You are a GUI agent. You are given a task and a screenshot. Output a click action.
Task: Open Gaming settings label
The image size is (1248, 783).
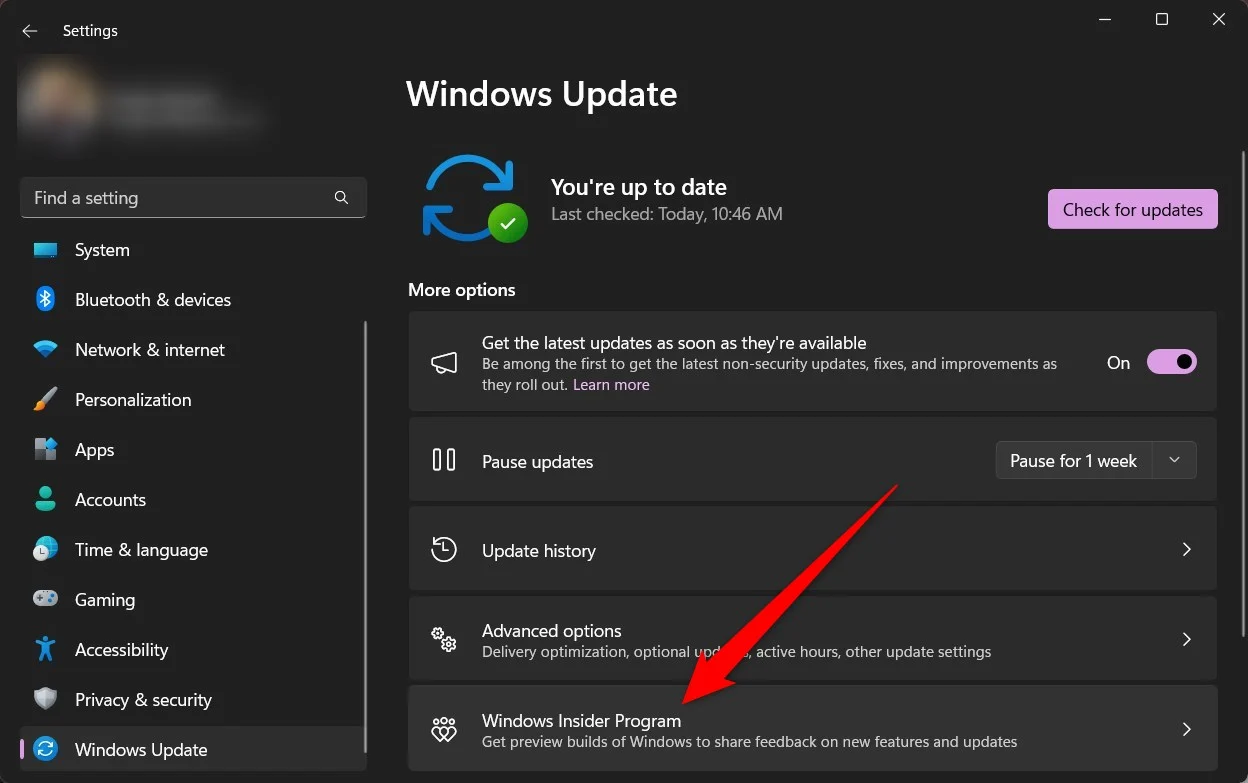tap(105, 600)
